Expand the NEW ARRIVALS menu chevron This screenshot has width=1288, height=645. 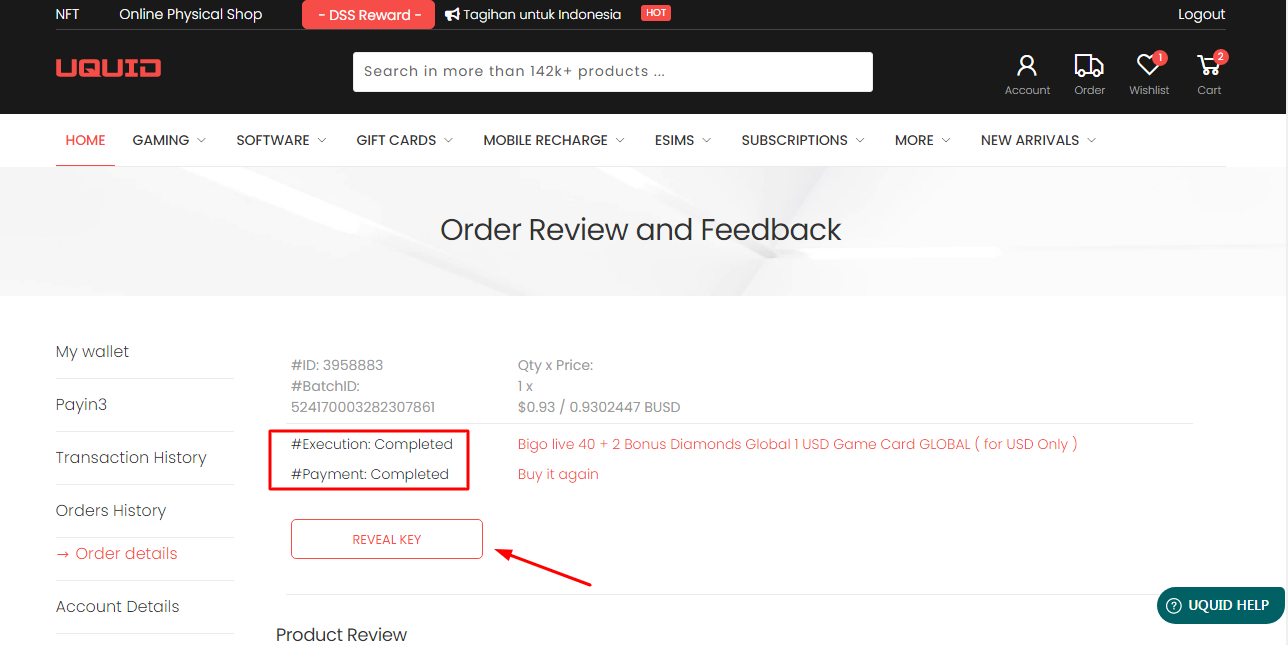point(1091,140)
